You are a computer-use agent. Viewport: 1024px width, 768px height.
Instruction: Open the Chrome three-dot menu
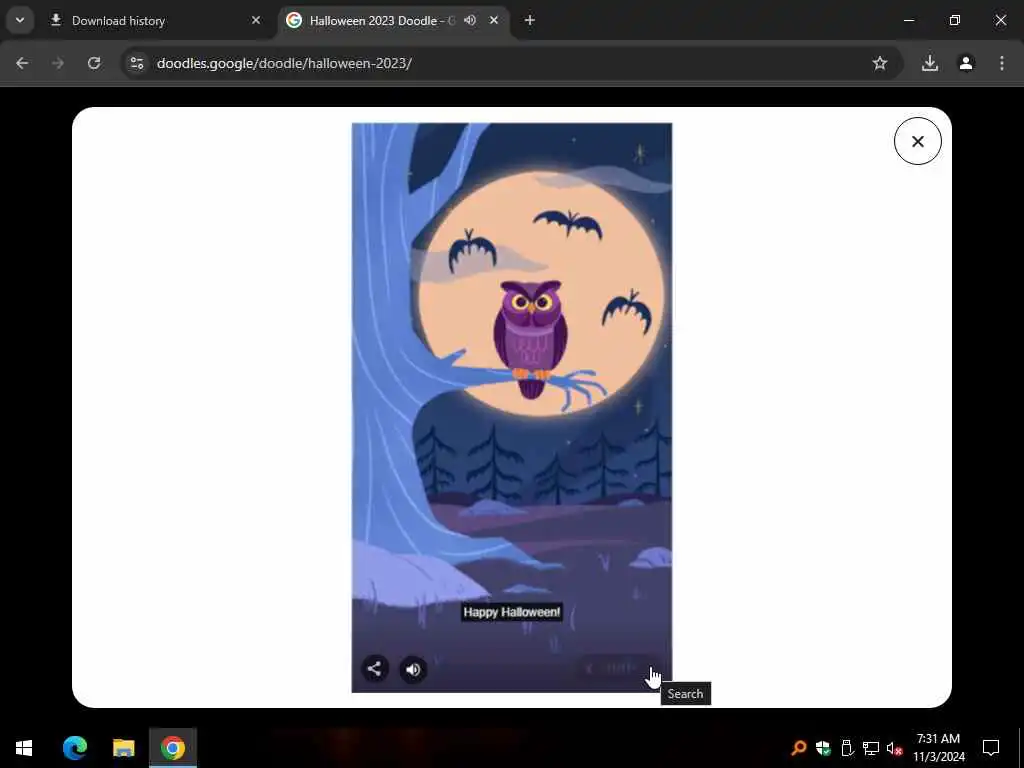(1002, 63)
